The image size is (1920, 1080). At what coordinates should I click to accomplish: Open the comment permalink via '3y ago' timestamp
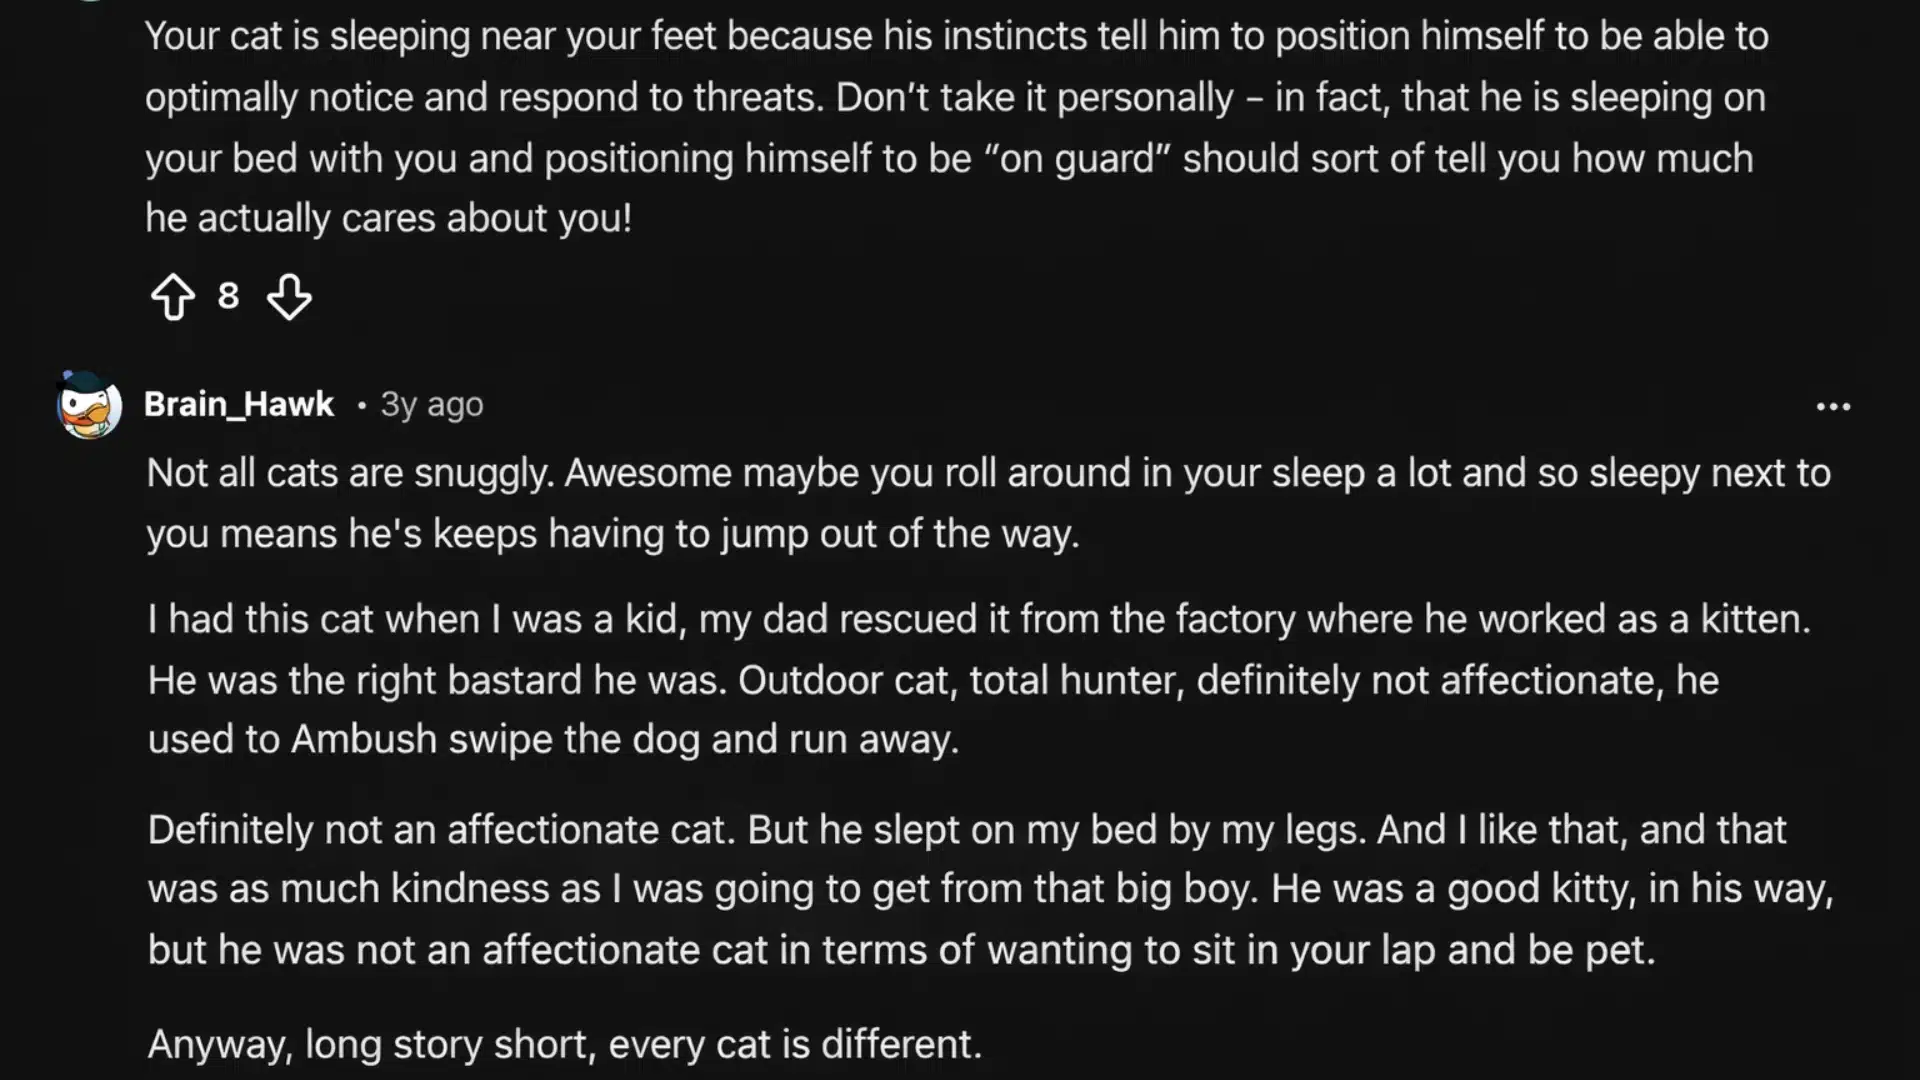430,405
